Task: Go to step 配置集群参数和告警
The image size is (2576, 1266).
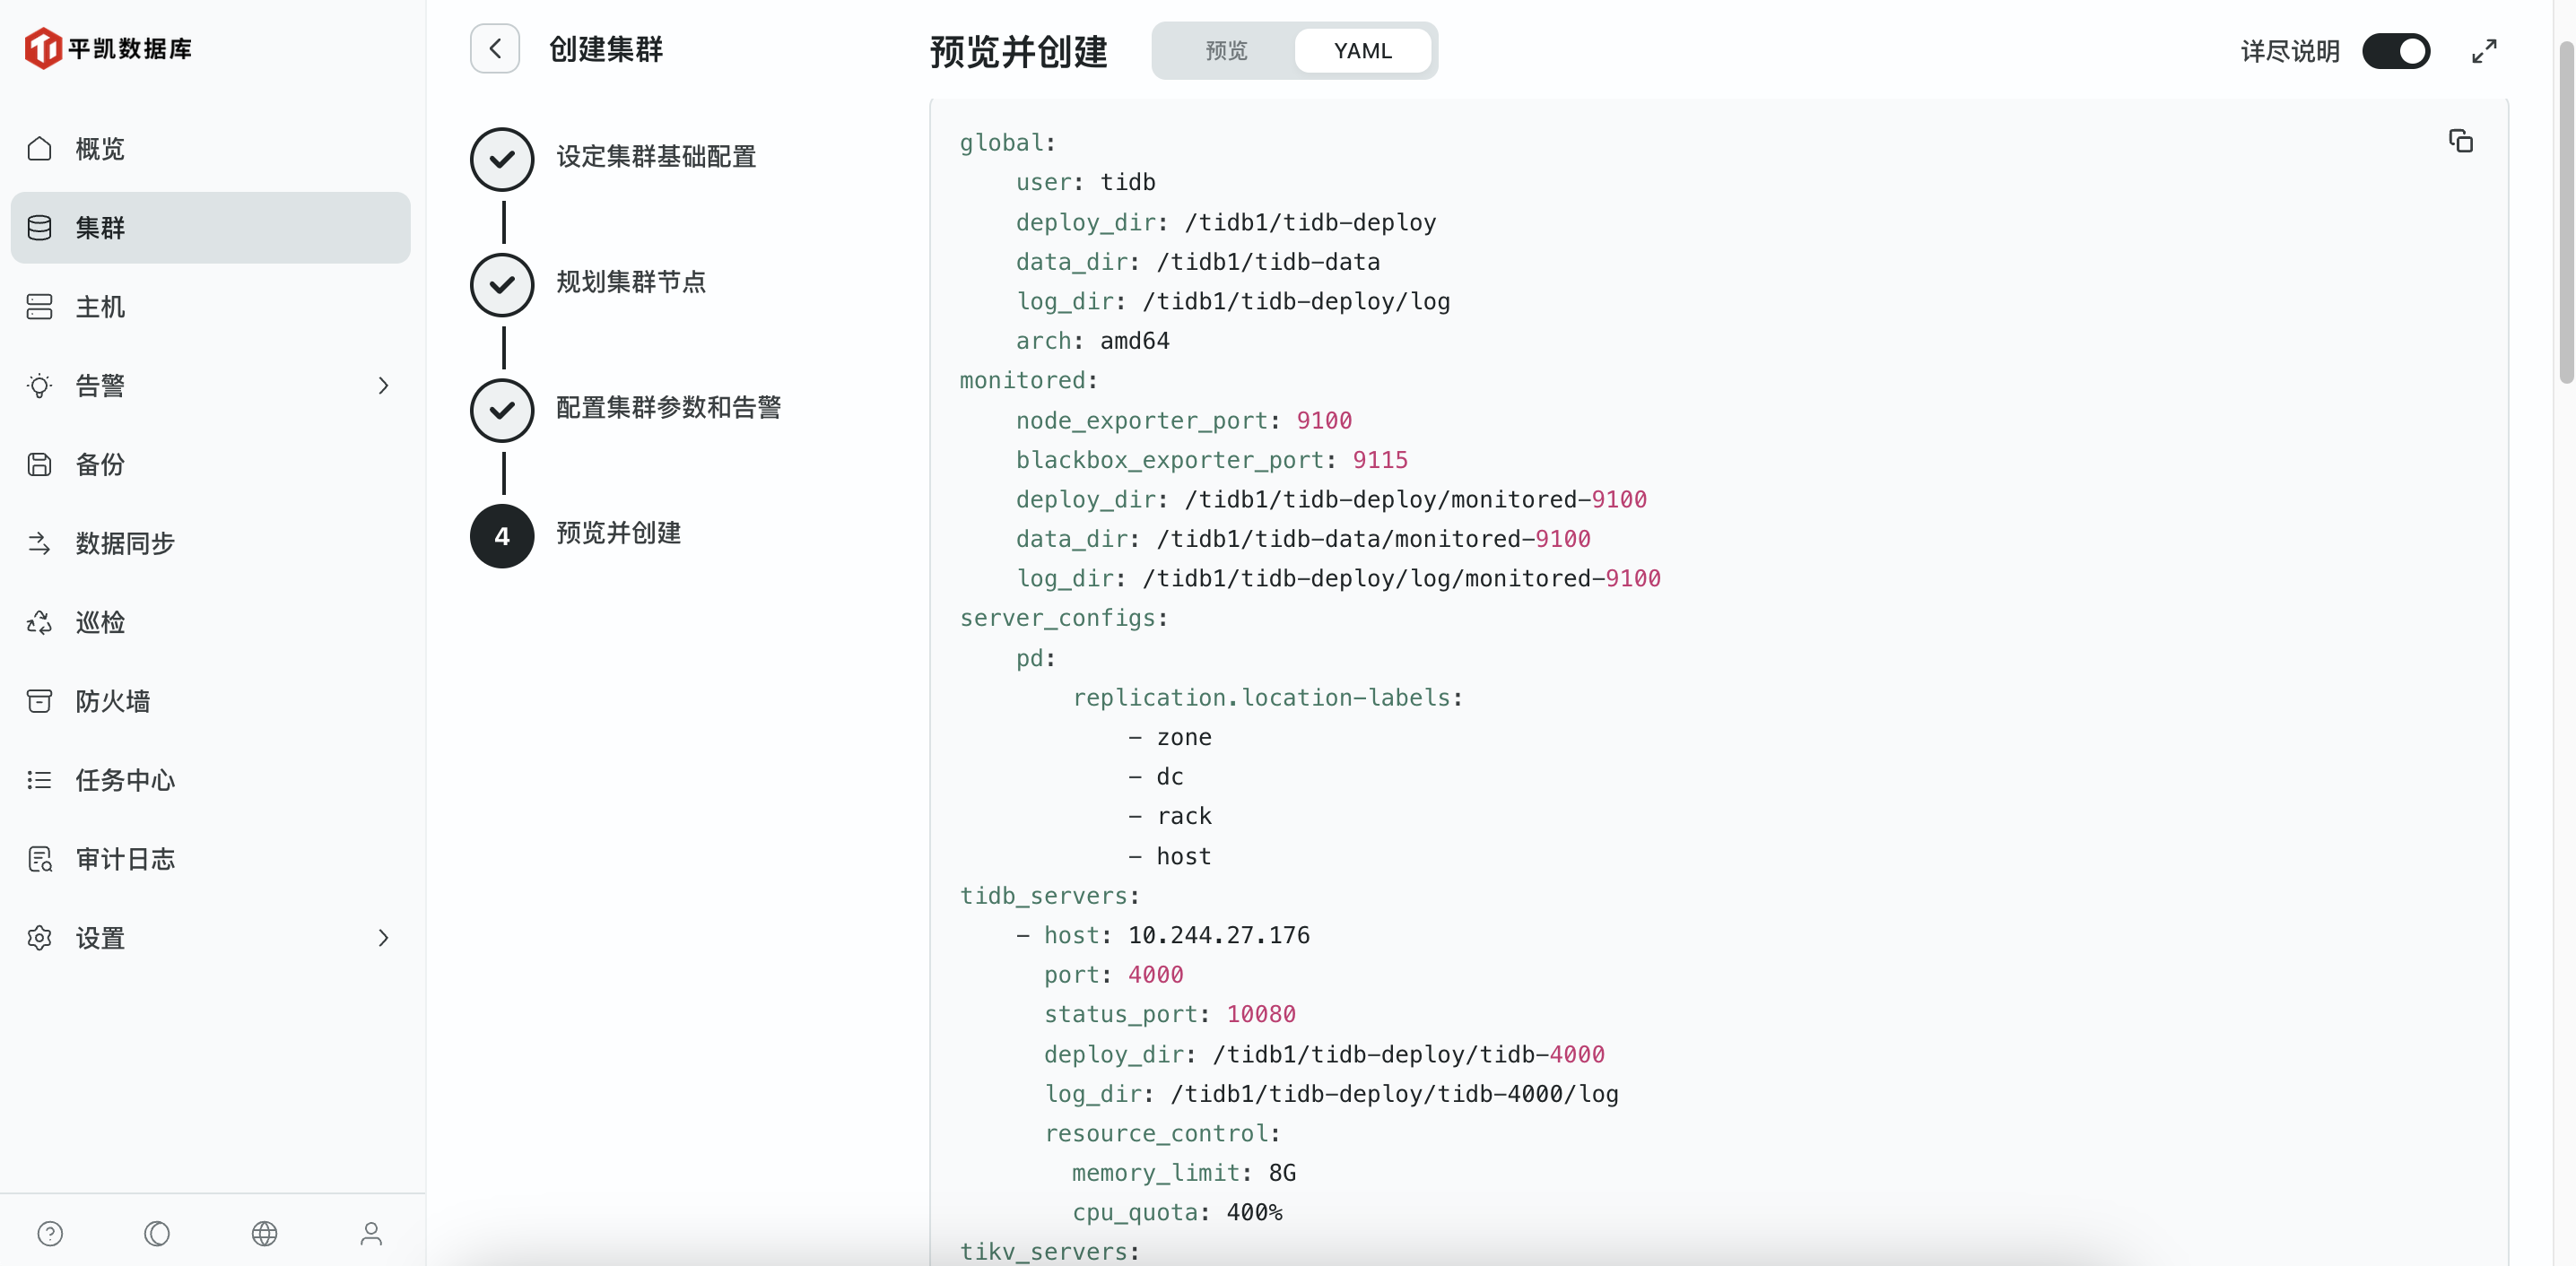Action: click(x=667, y=407)
